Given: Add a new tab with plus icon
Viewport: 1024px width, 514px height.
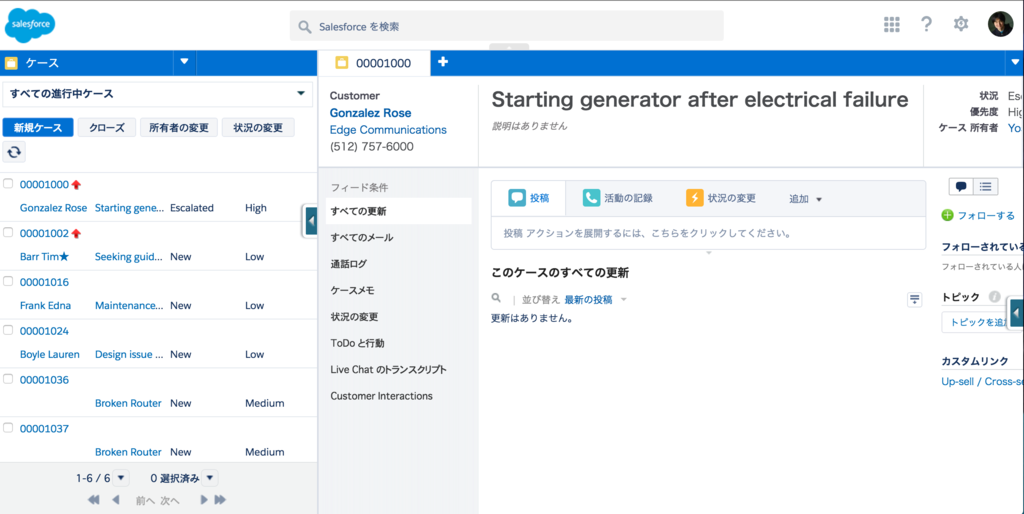Looking at the screenshot, I should pyautogui.click(x=443, y=62).
